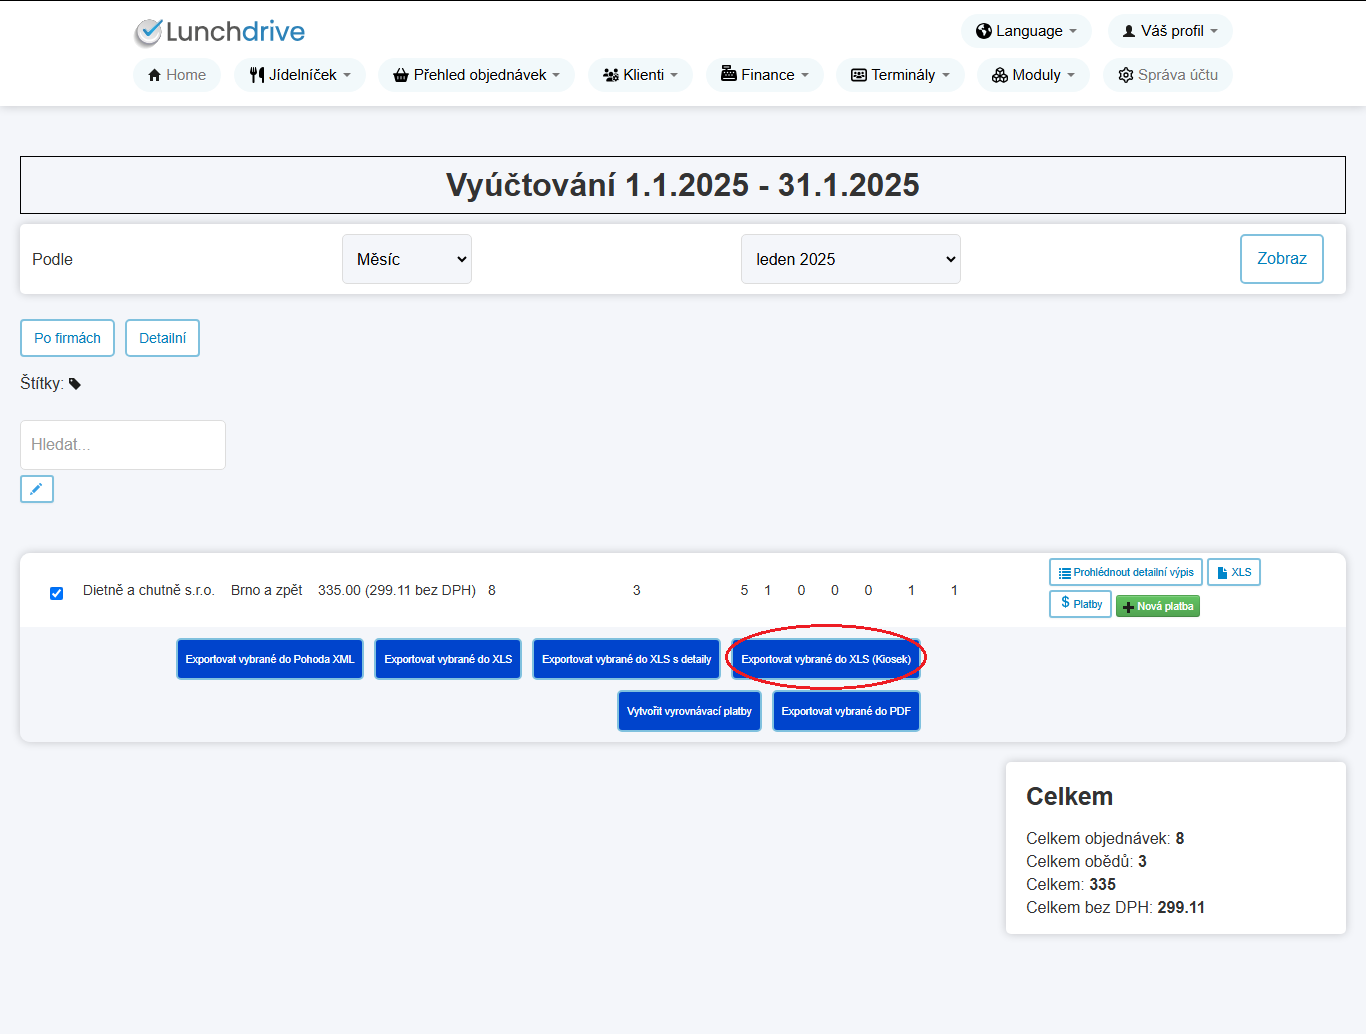Expand the Měsíc period selector

click(x=407, y=259)
